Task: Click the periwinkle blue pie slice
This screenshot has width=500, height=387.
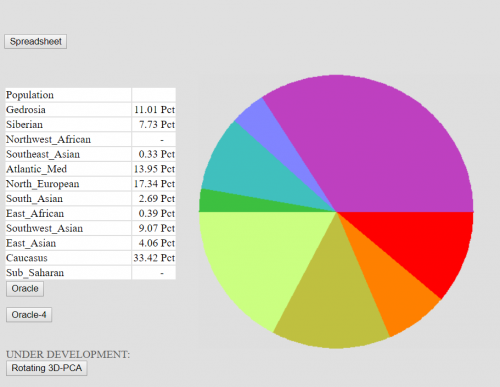Action: tap(270, 130)
